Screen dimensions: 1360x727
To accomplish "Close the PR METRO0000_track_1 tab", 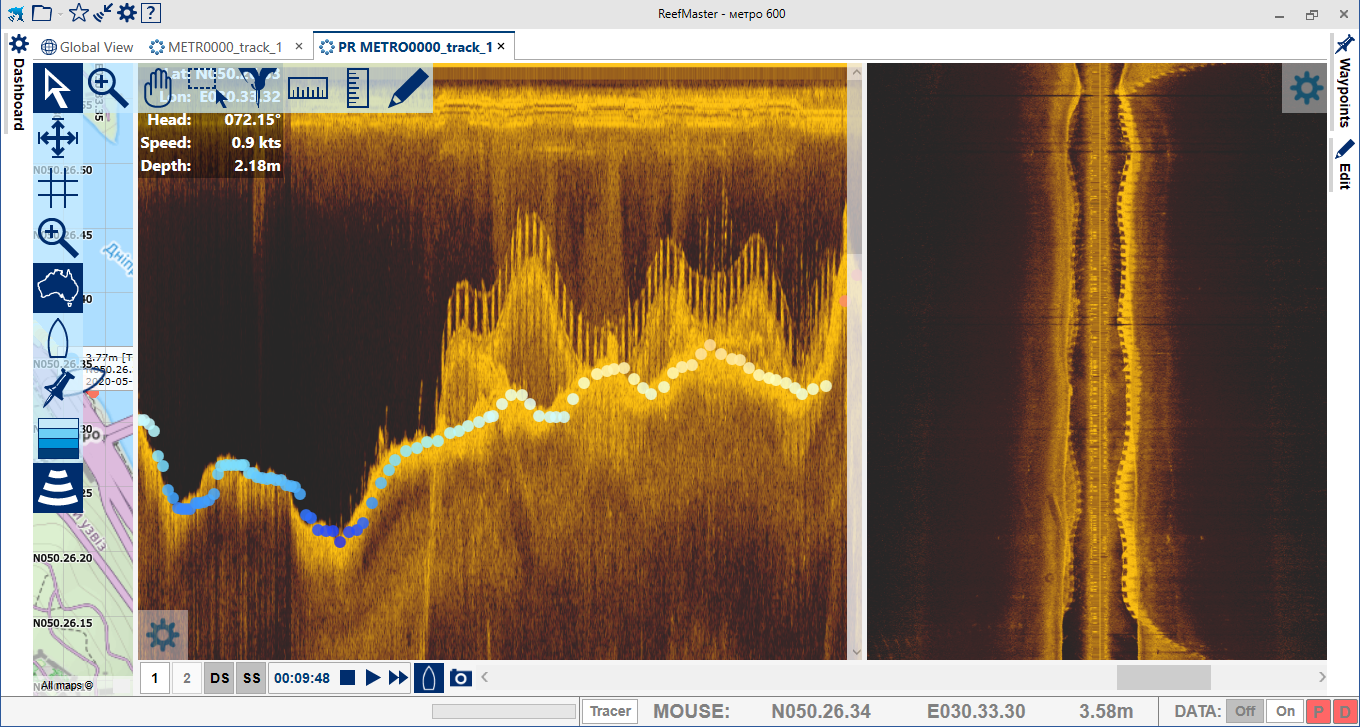I will tap(501, 47).
